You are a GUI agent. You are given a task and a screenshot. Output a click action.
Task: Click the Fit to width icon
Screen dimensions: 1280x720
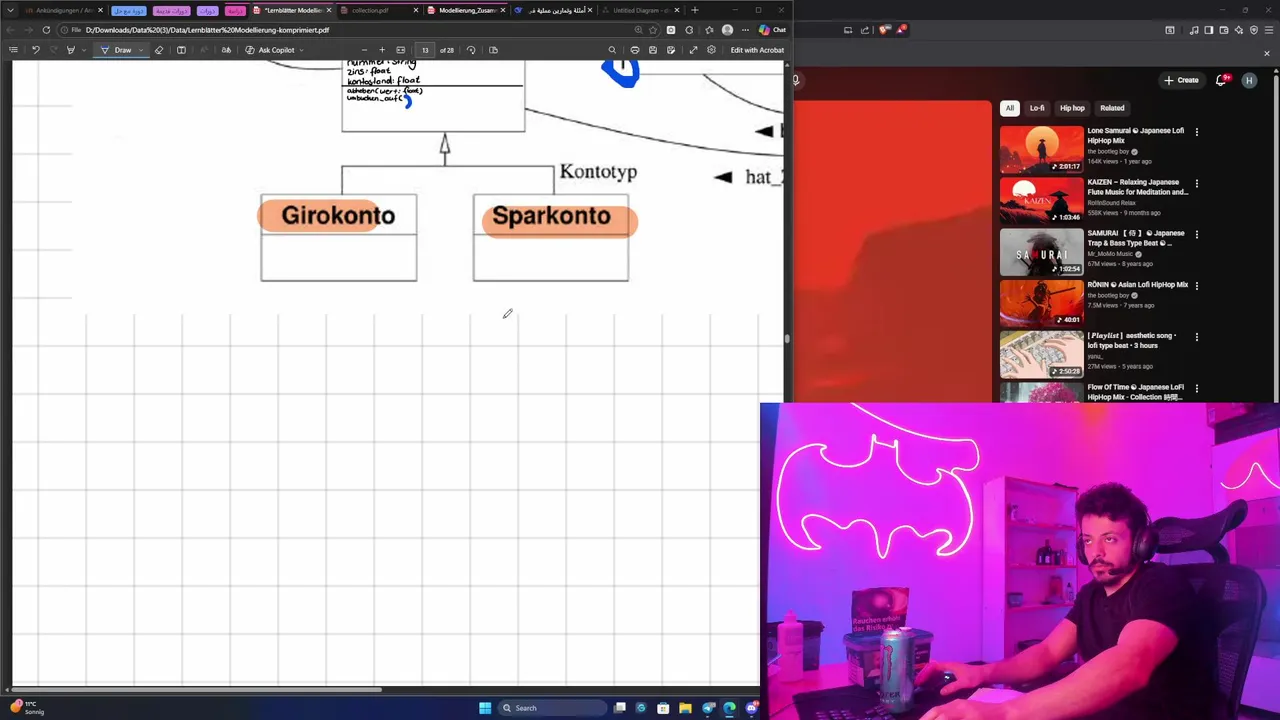pos(401,50)
